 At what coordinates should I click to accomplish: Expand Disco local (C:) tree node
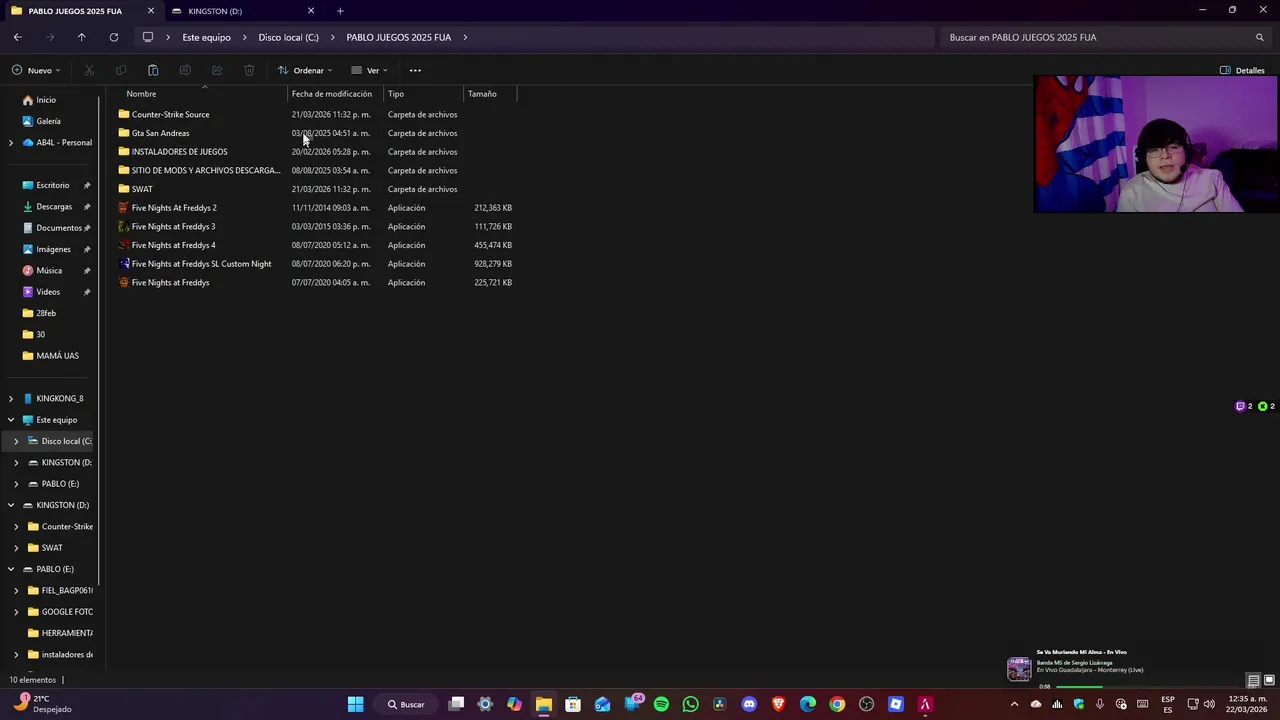click(16, 441)
